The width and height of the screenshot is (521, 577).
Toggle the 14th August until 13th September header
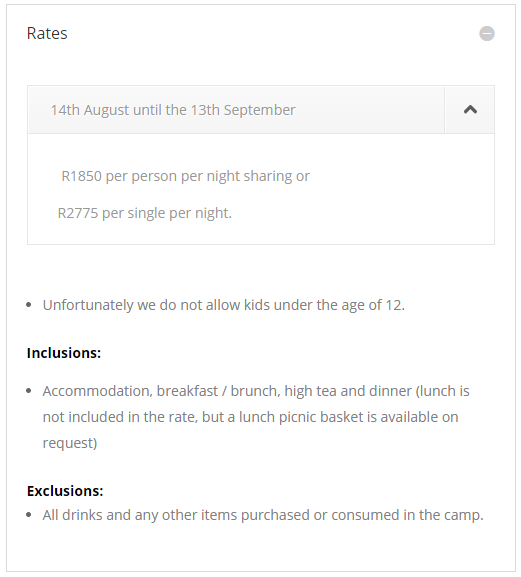[236, 110]
